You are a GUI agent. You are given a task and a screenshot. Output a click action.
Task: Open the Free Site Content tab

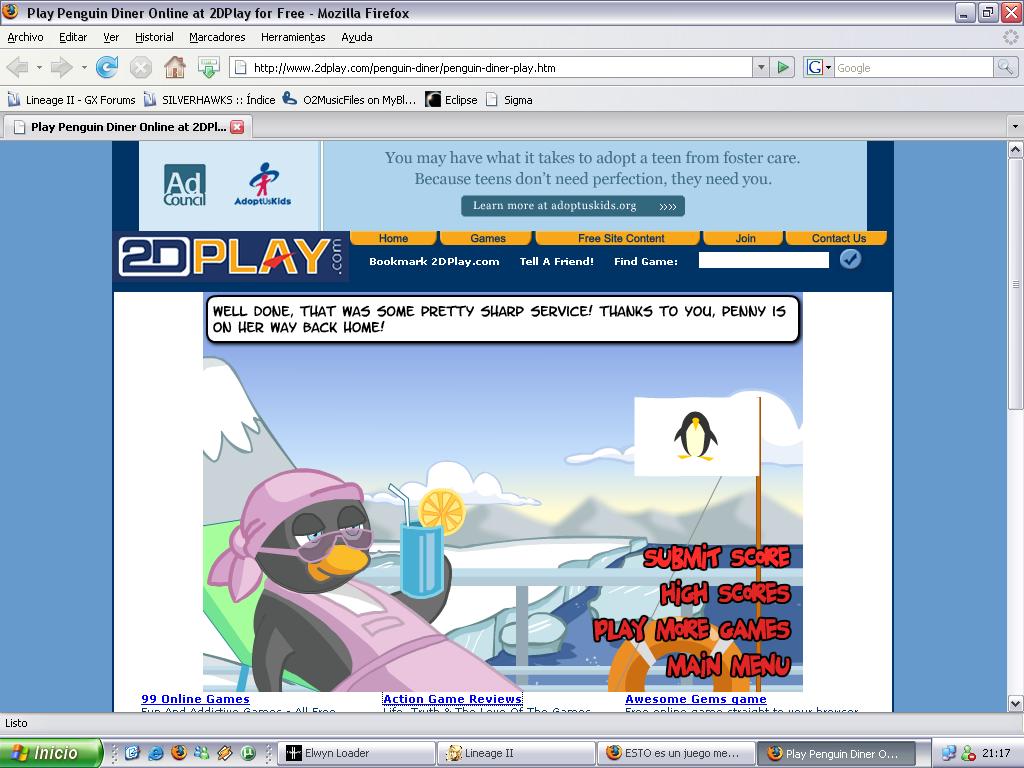[x=620, y=238]
